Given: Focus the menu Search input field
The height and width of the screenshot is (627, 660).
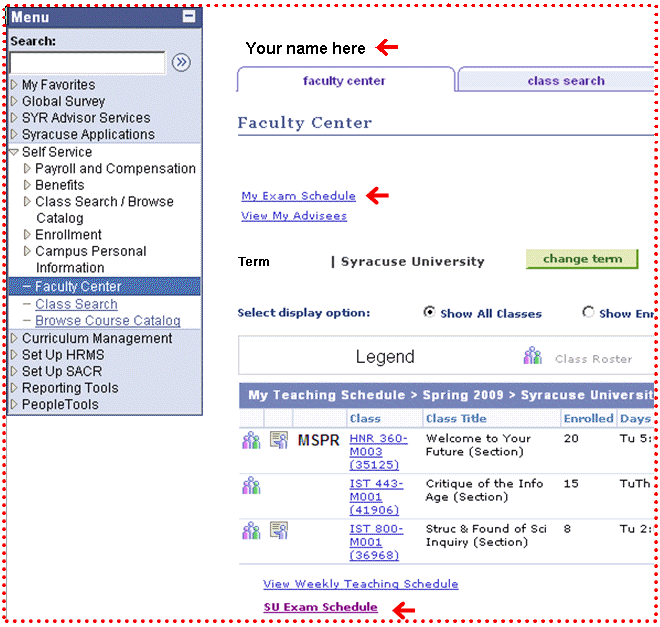Looking at the screenshot, I should point(87,63).
